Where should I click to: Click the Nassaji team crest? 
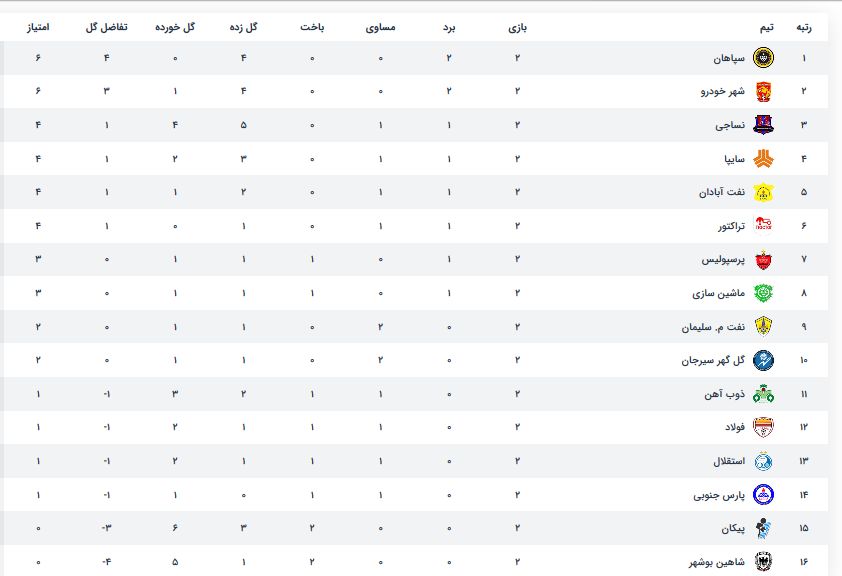tap(763, 125)
